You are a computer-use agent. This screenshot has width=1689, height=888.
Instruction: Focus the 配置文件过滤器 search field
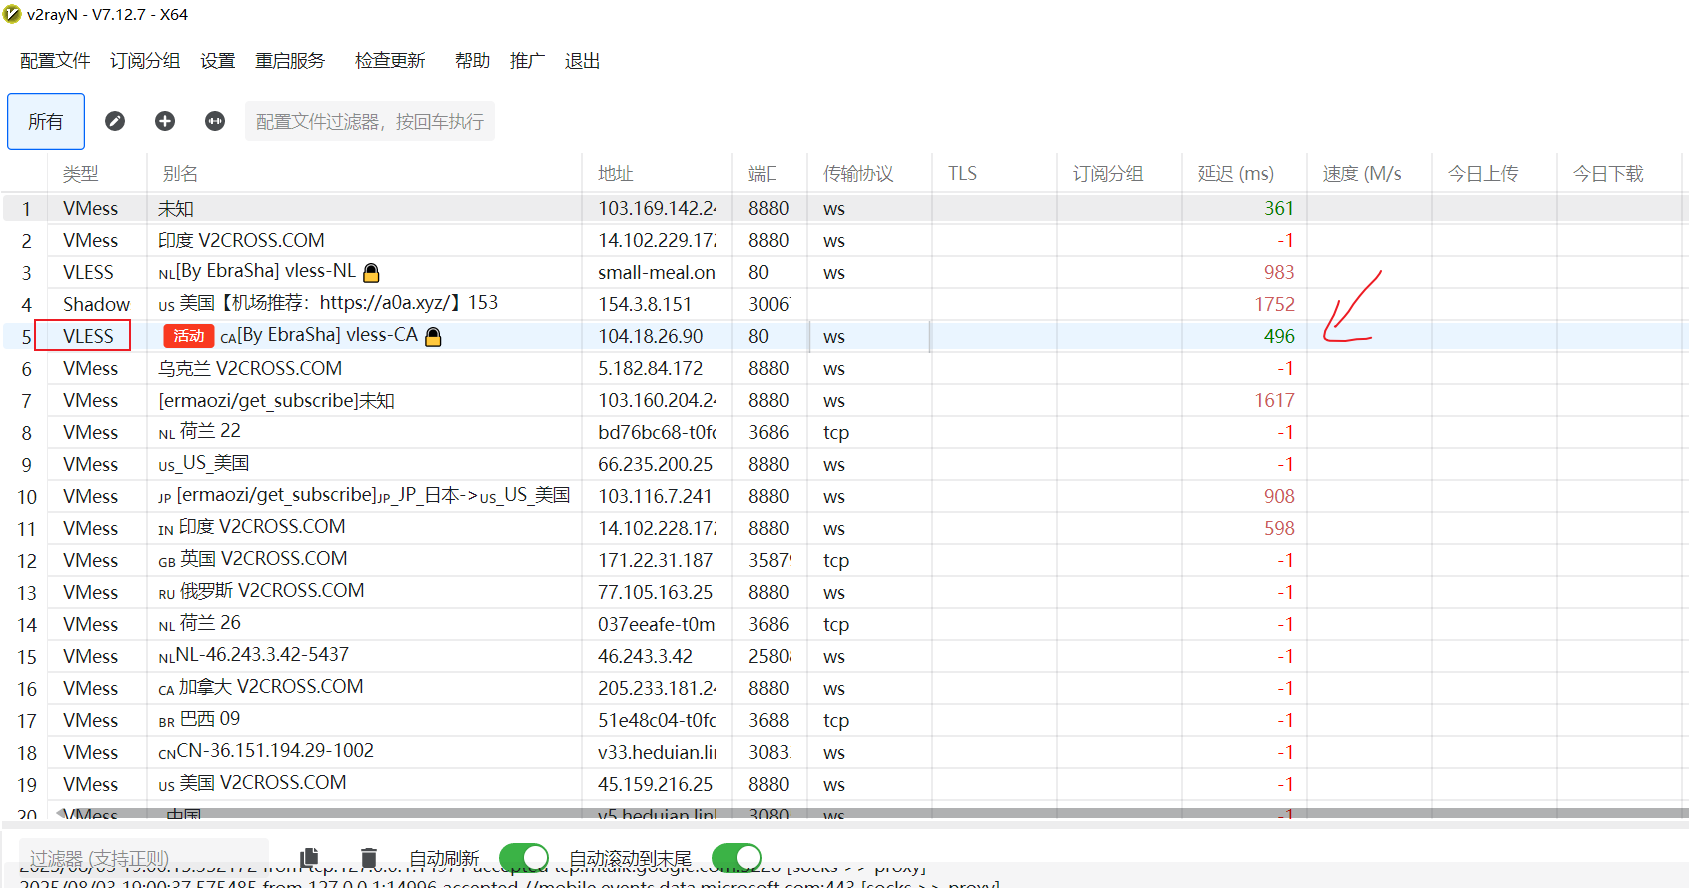tap(370, 121)
